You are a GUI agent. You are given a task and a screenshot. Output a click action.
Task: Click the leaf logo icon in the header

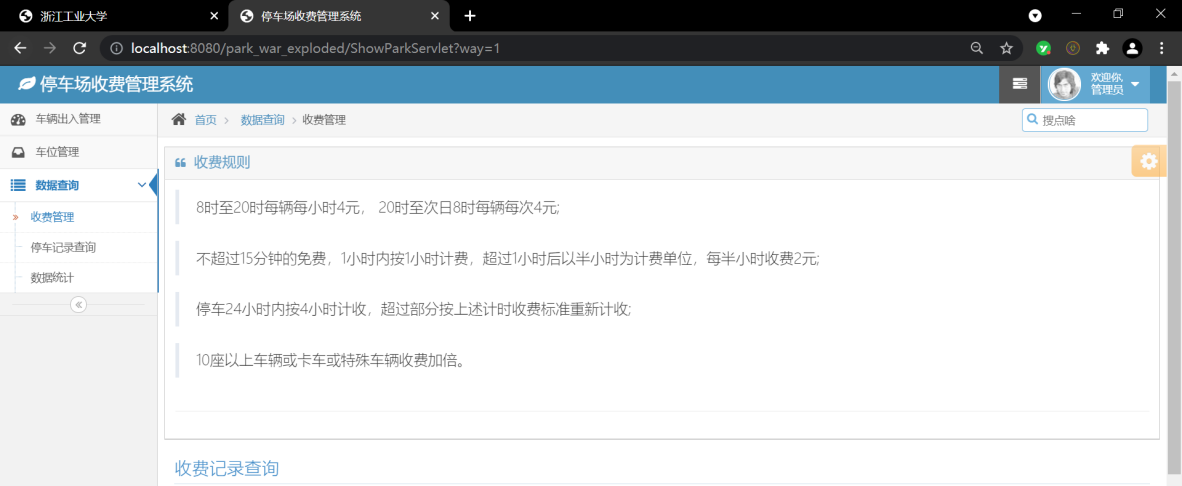(26, 84)
